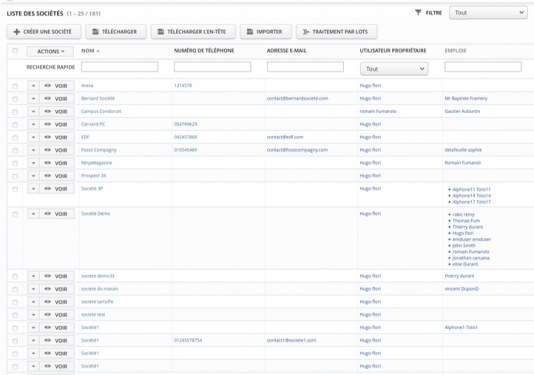Open Utilisateur propriétaire Tout dropdown
534x375 pixels.
click(x=394, y=69)
